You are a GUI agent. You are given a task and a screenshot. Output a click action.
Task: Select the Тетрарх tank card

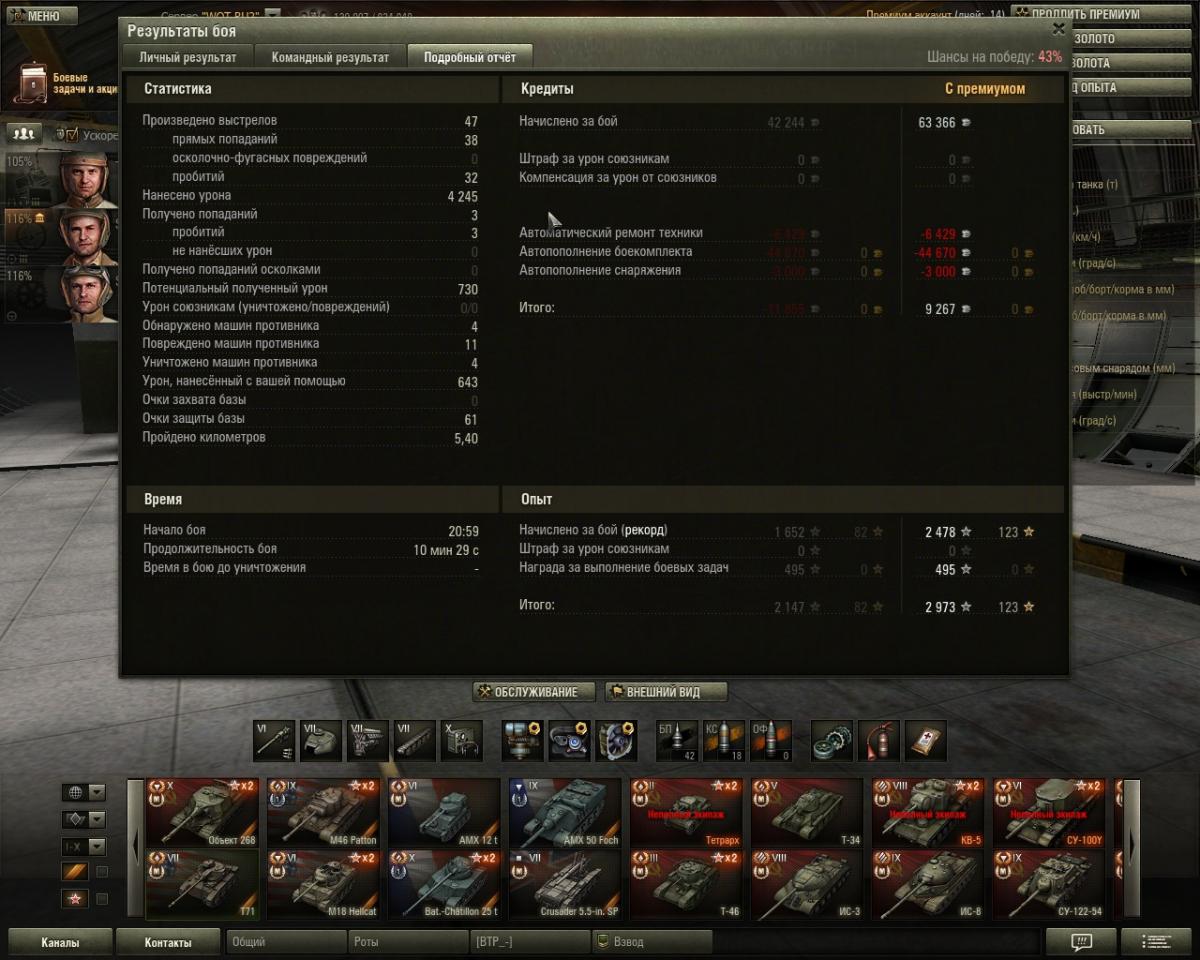[x=687, y=813]
